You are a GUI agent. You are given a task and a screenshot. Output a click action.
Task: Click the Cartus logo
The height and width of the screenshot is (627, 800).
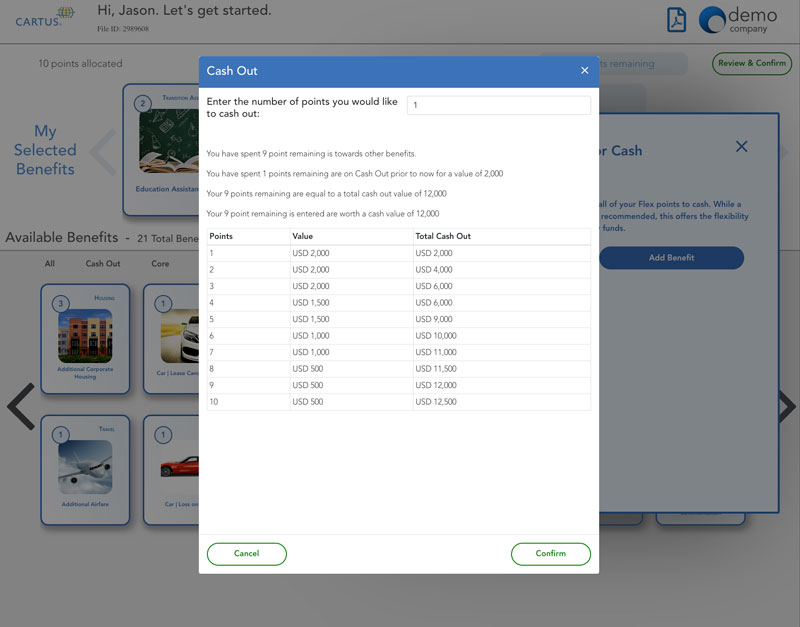(44, 17)
